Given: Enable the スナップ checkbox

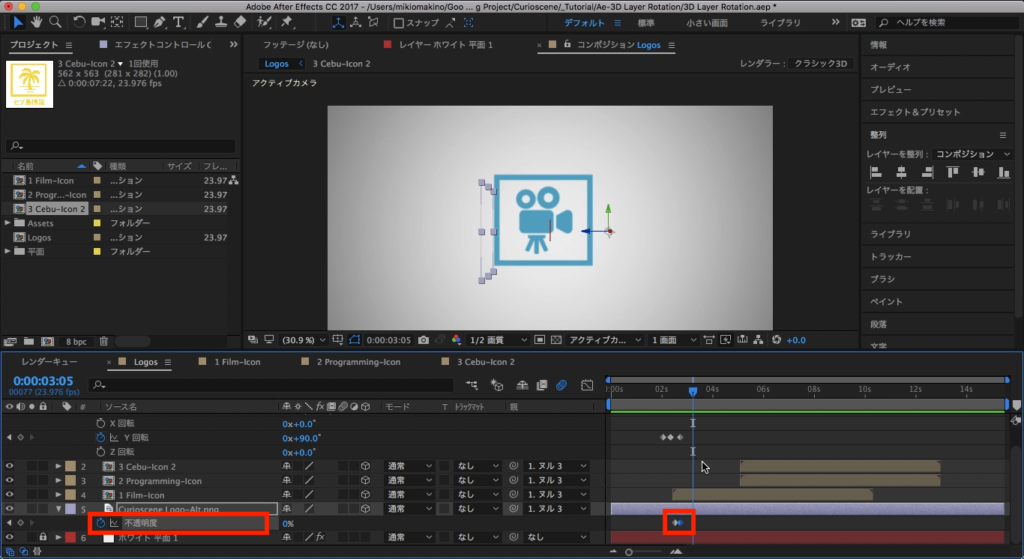Looking at the screenshot, I should point(399,23).
